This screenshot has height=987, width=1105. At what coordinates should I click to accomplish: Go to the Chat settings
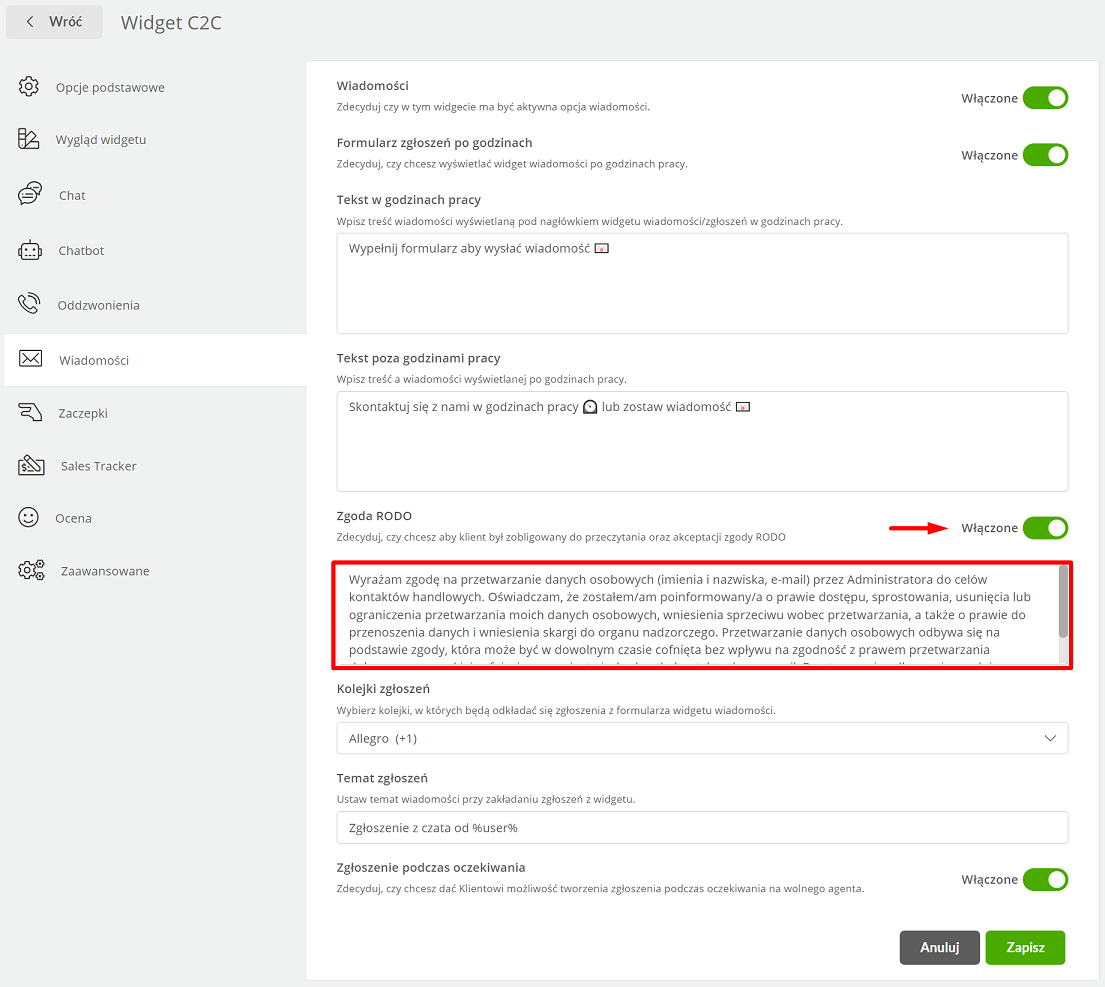pyautogui.click(x=72, y=195)
